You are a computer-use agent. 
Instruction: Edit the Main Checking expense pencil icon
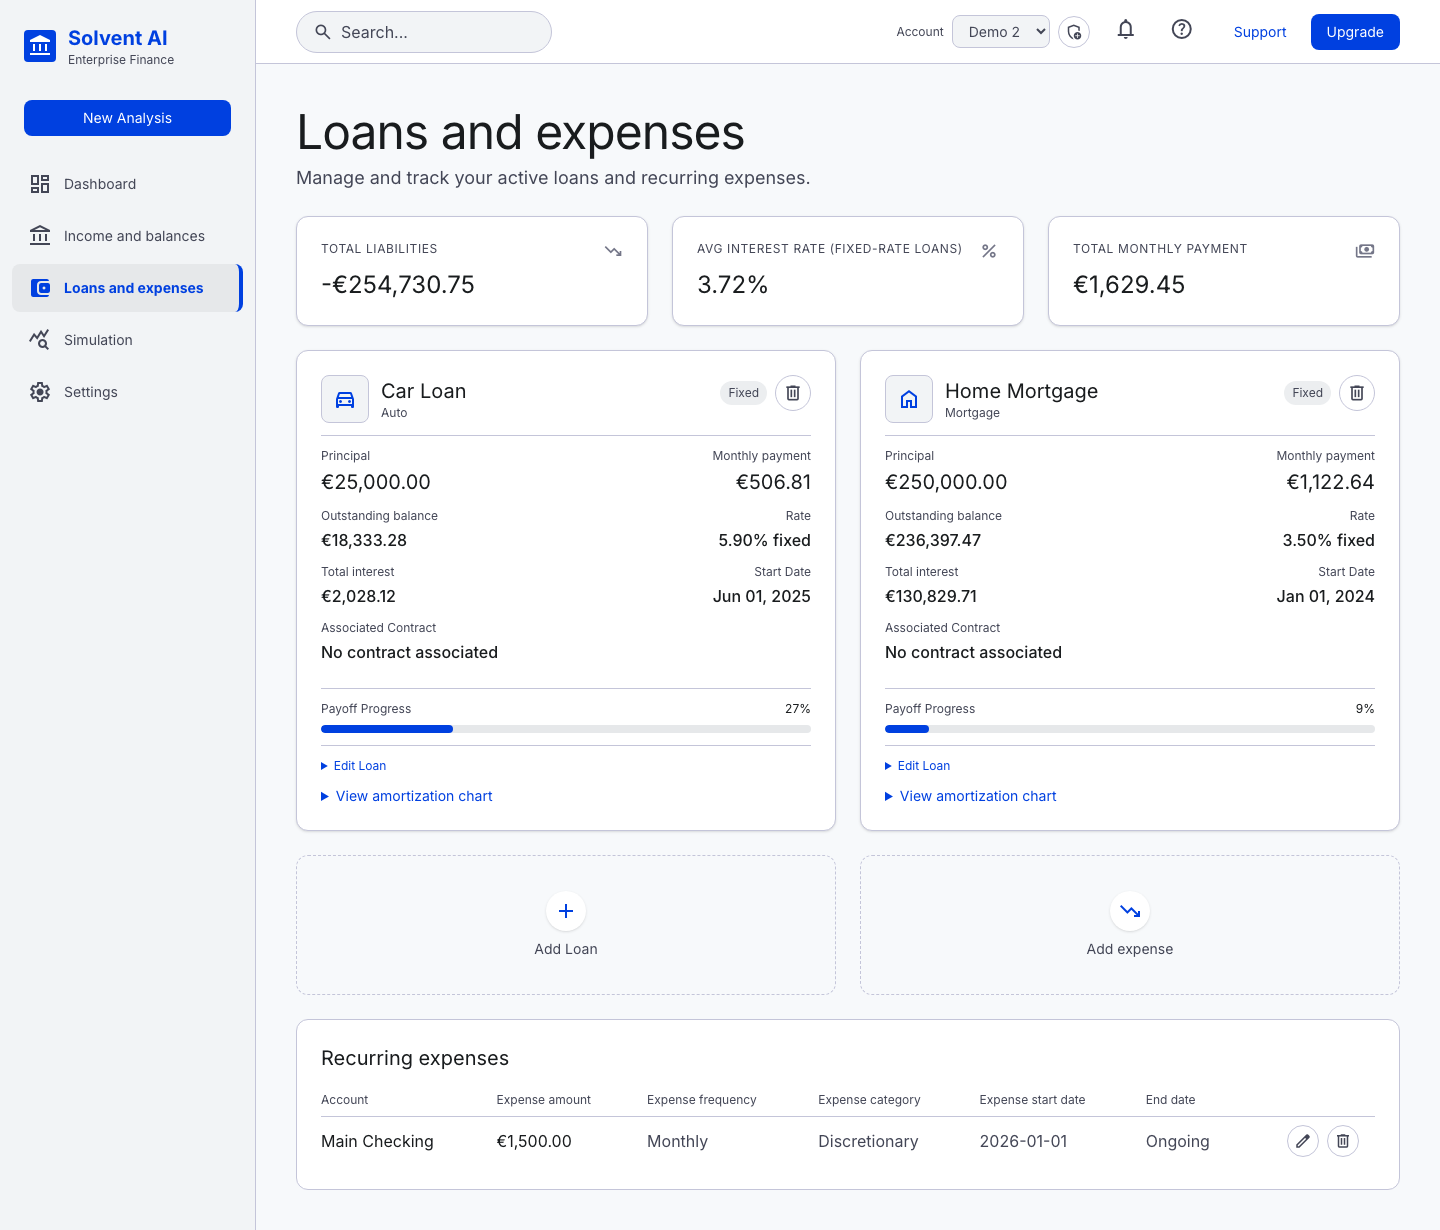pos(1303,1141)
